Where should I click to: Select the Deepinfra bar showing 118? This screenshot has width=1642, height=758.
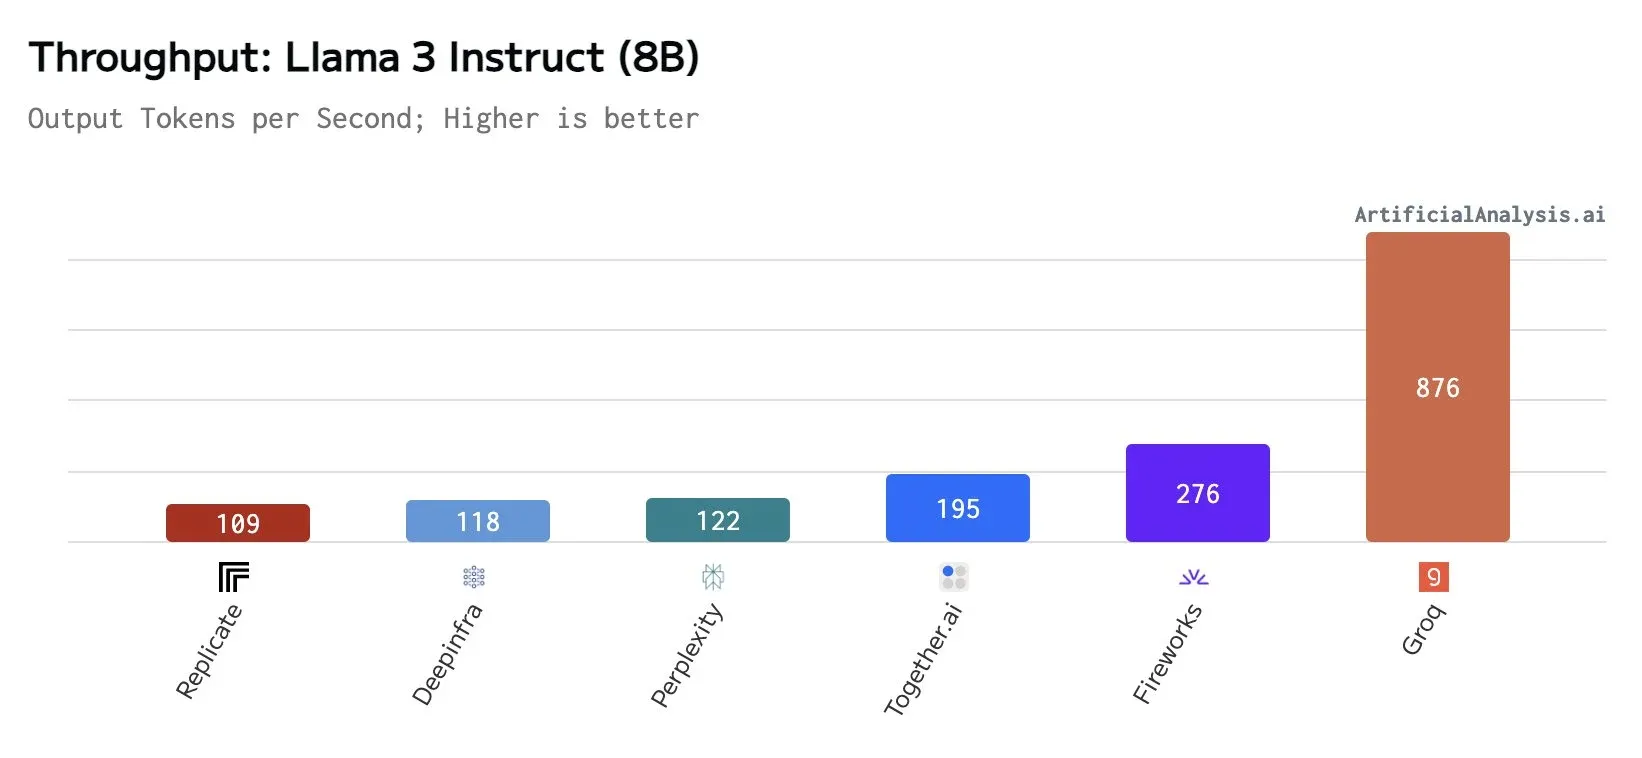478,521
